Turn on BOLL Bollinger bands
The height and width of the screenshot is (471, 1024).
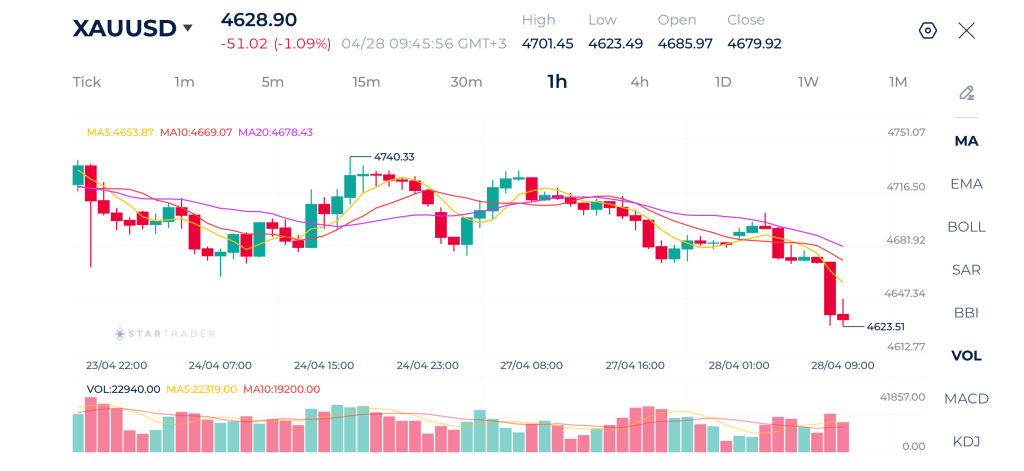tap(966, 227)
